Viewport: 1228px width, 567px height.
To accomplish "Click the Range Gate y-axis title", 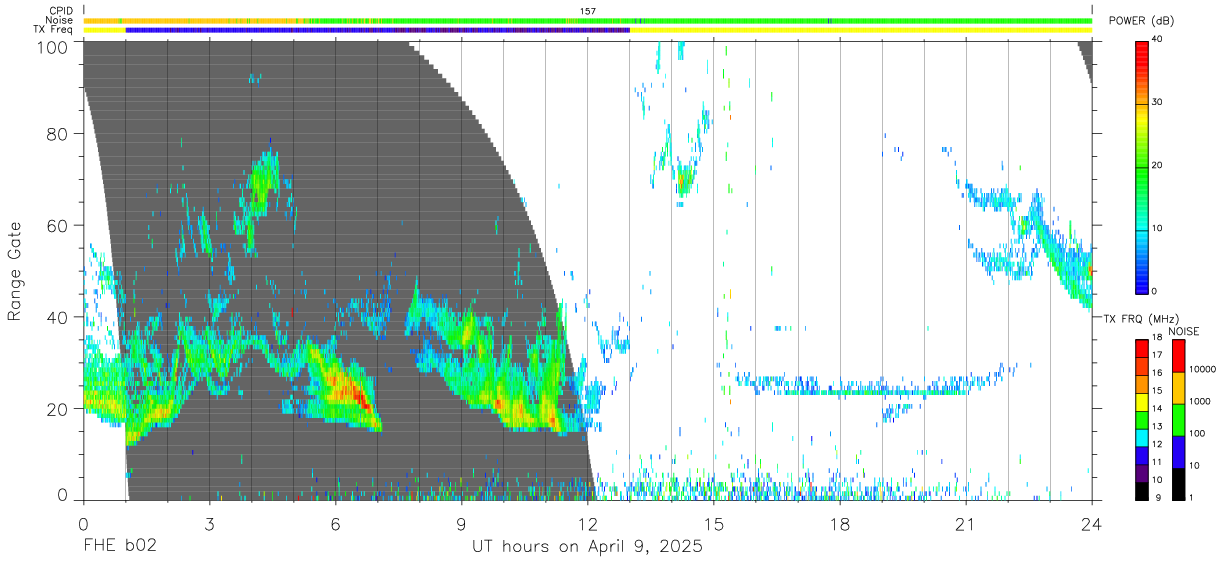I will click(x=15, y=271).
